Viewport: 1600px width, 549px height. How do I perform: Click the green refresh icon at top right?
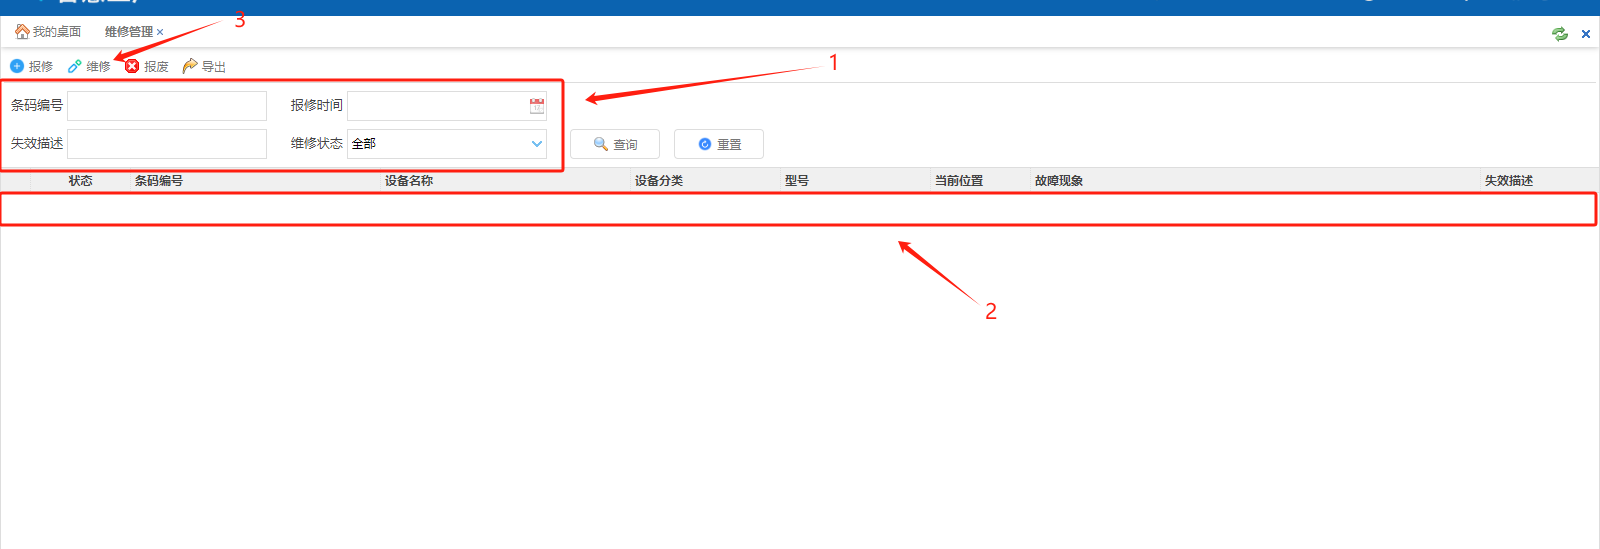click(x=1560, y=34)
